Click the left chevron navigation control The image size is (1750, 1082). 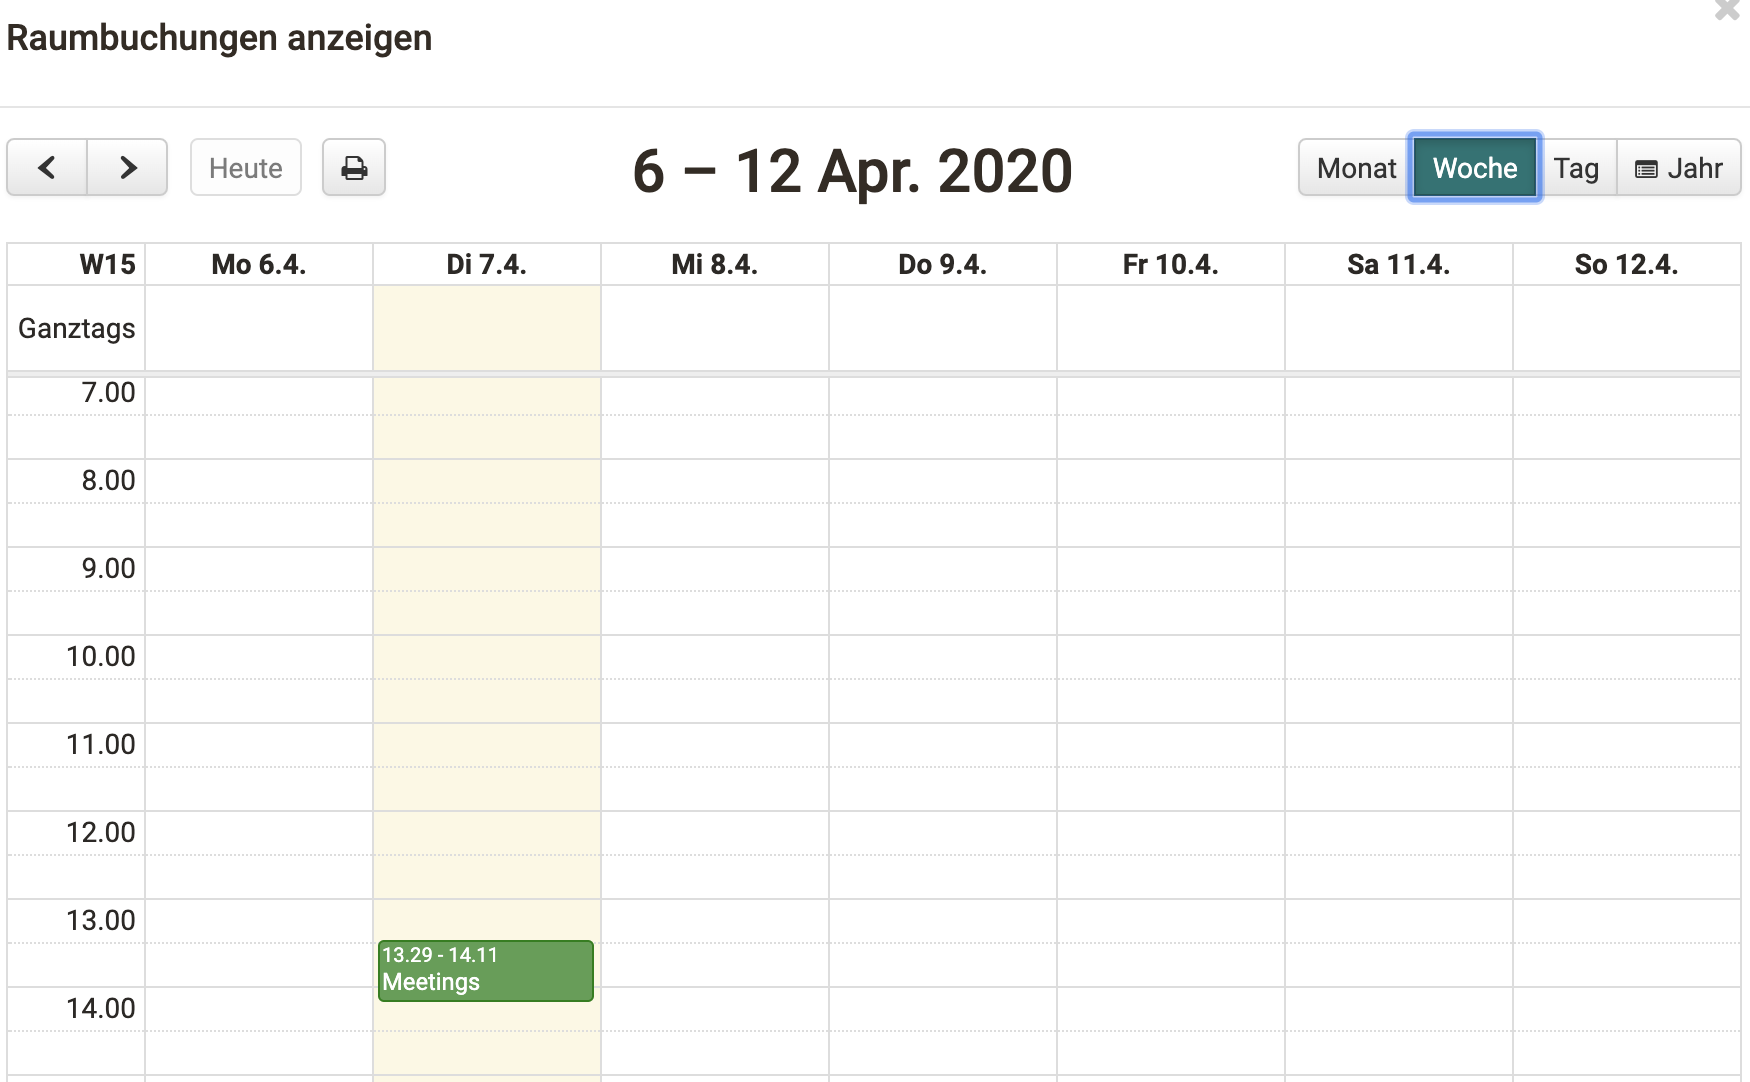point(46,167)
